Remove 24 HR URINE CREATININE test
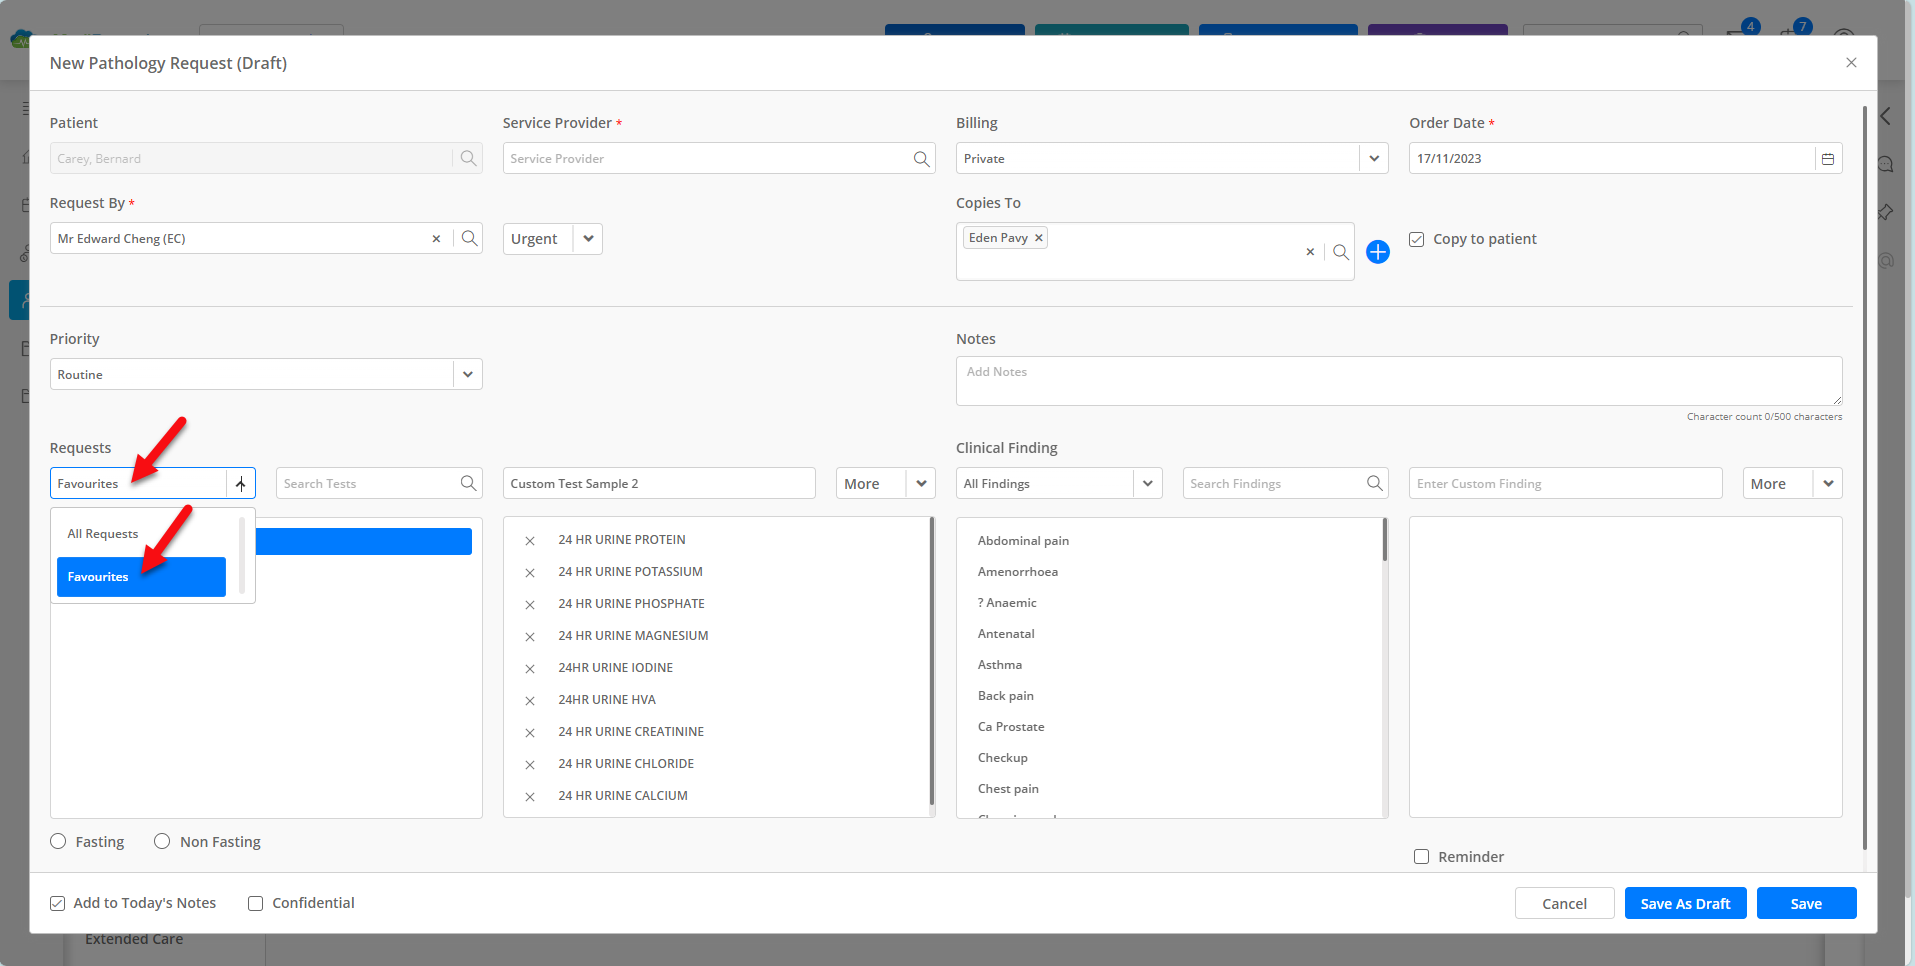The image size is (1915, 966). pos(530,733)
